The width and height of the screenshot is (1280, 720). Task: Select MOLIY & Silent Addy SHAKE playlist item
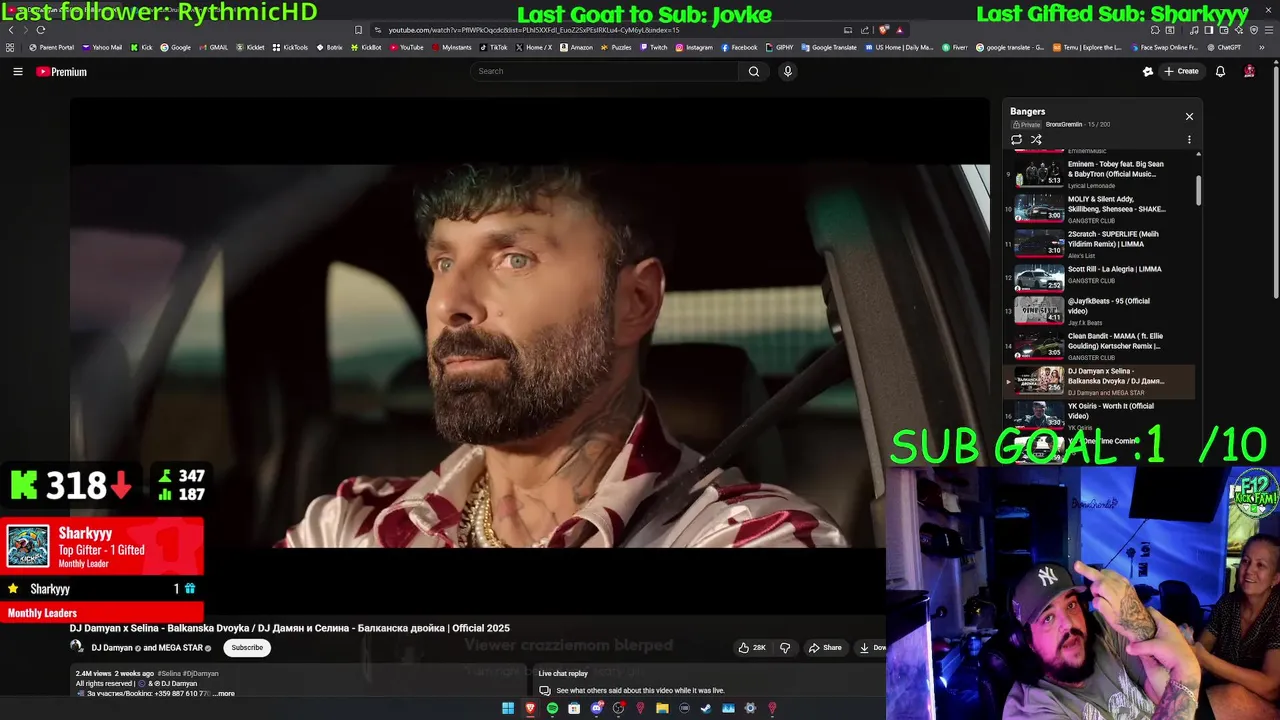coord(1099,209)
